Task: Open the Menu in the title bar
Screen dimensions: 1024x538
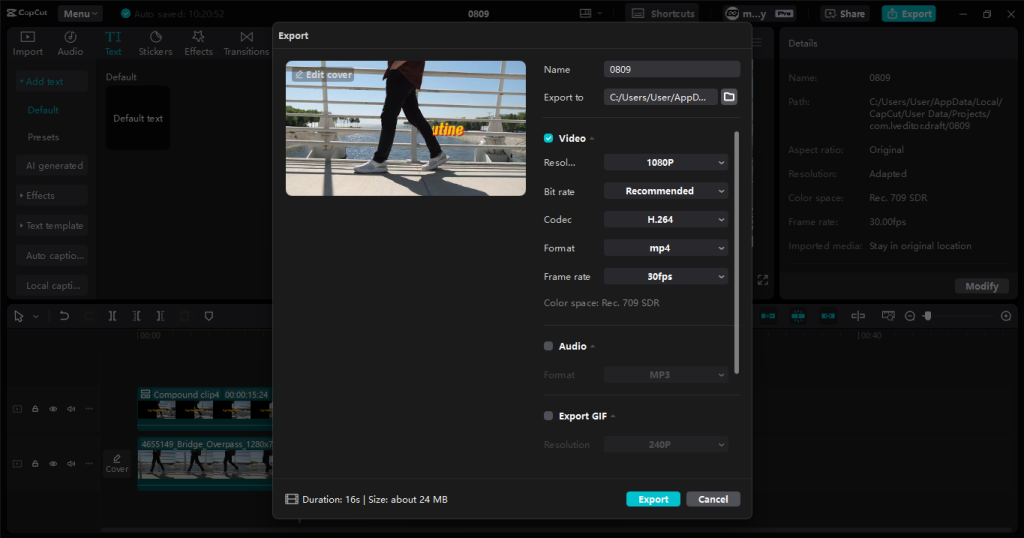Action: pos(79,14)
